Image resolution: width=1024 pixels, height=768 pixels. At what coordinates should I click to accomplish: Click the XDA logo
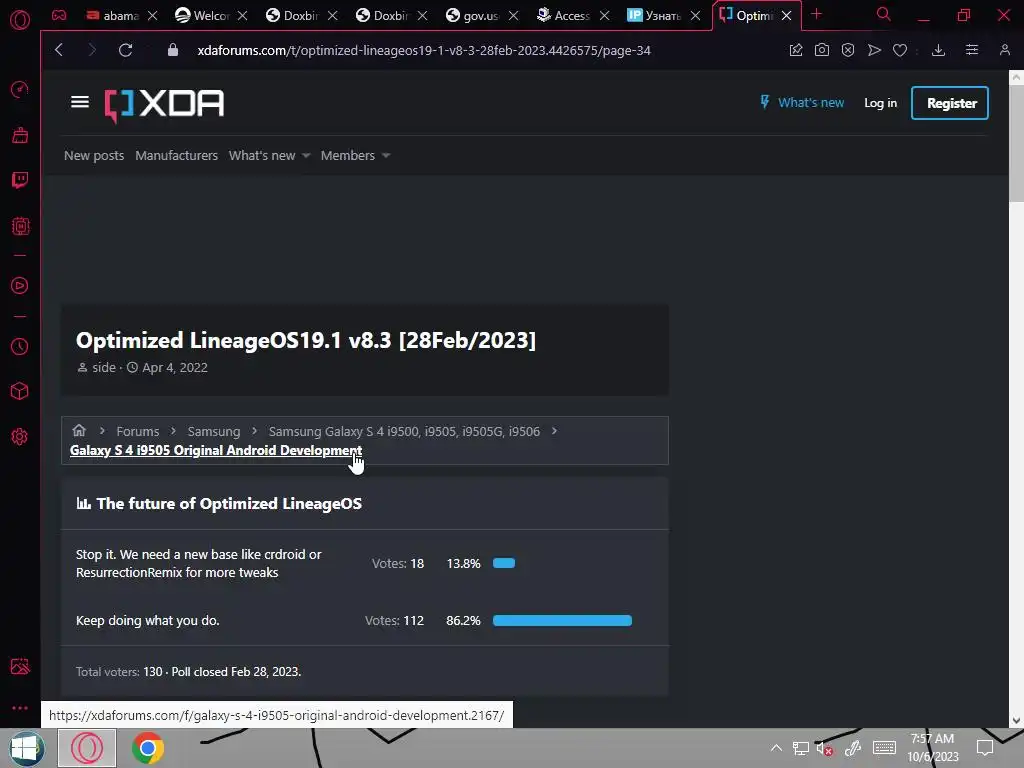(165, 103)
